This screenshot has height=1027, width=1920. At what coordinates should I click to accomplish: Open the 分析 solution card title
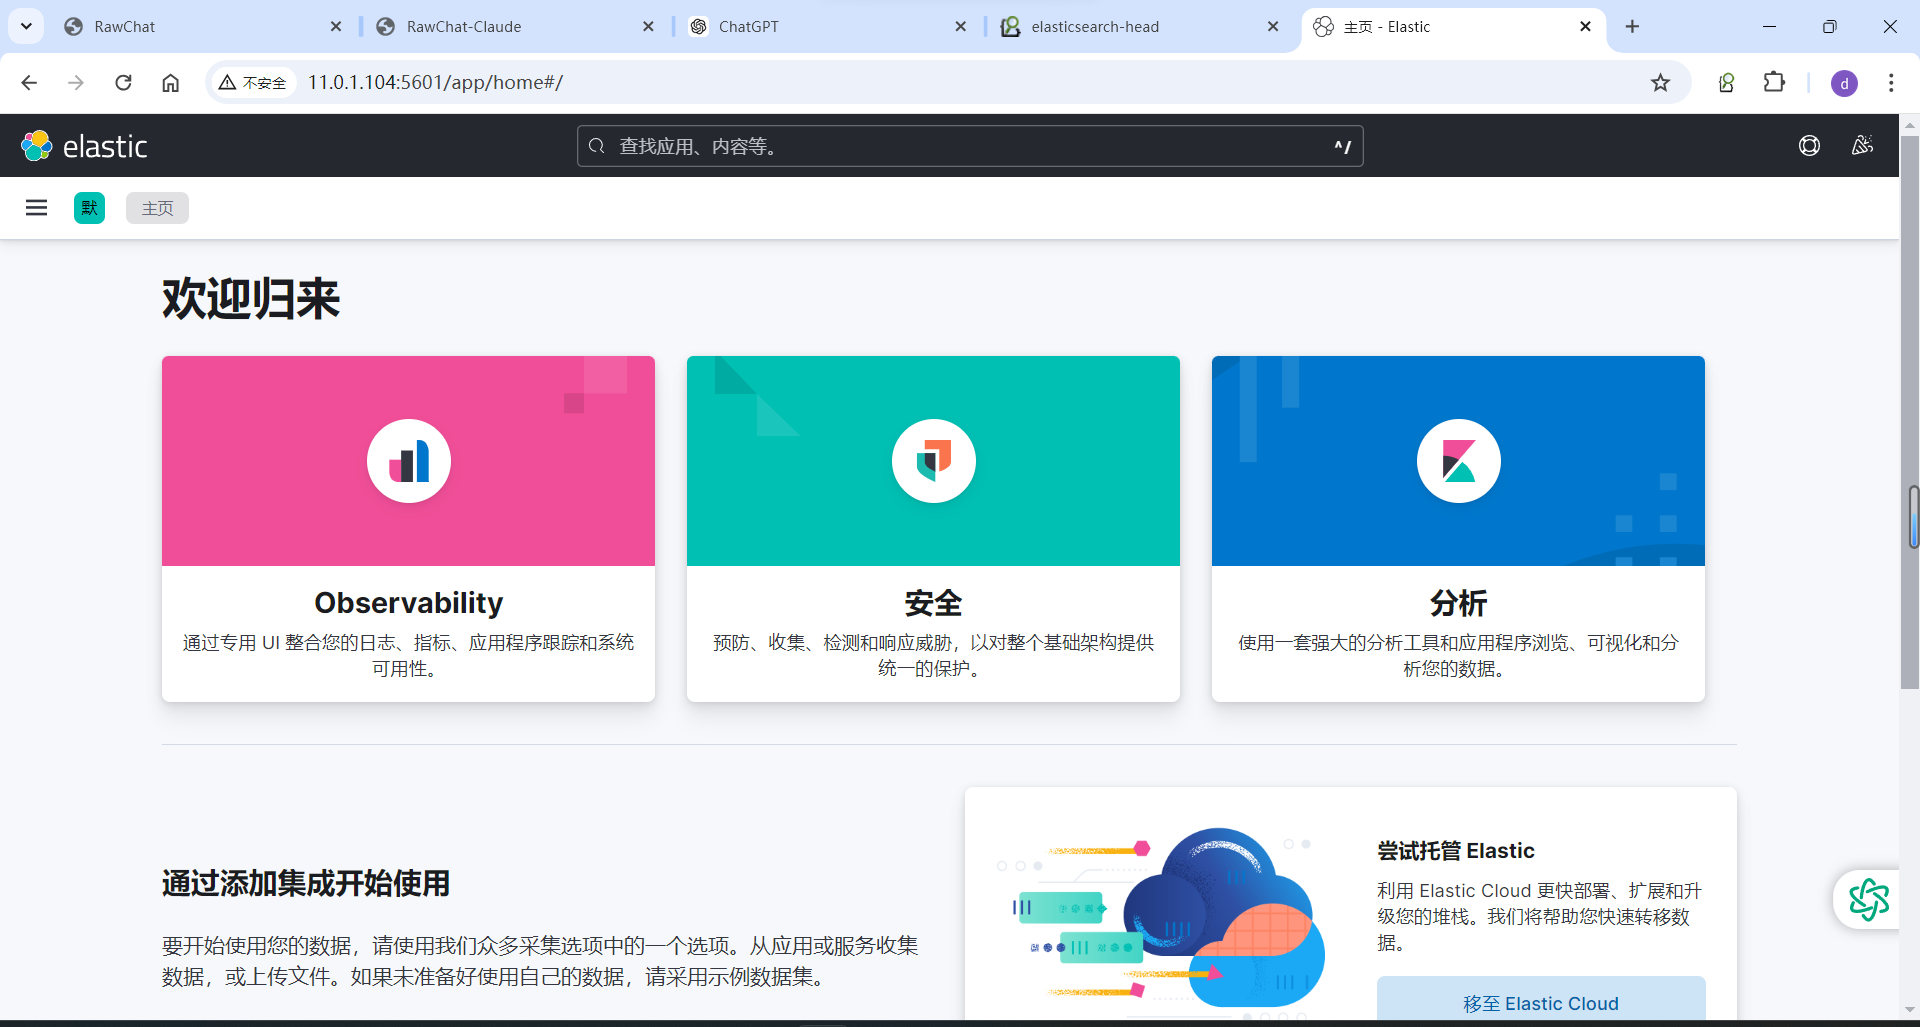pyautogui.click(x=1458, y=603)
